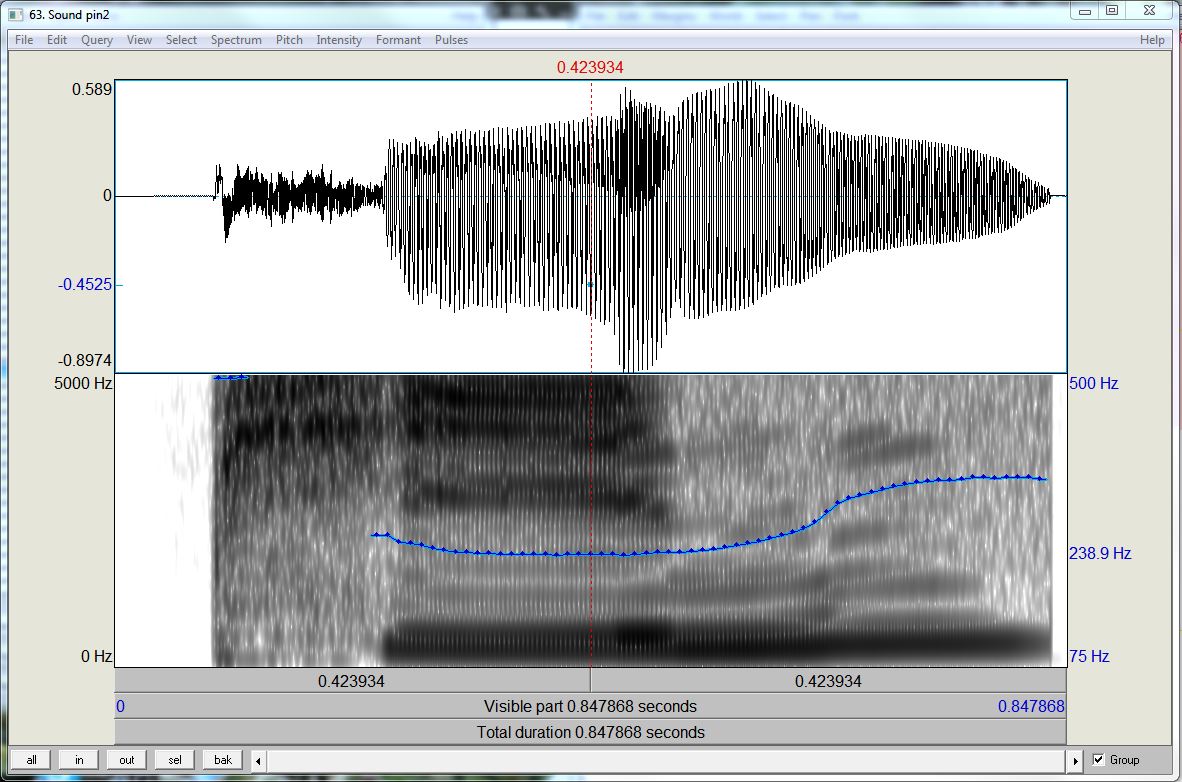Click the Praat window icon in title bar
The height and width of the screenshot is (782, 1182).
click(16, 14)
